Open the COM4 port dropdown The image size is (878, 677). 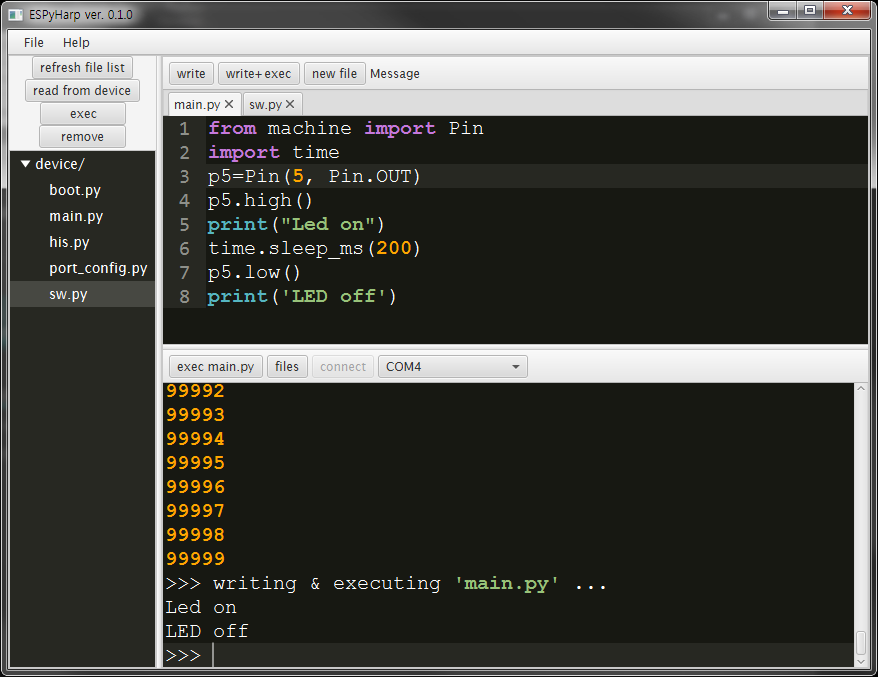pyautogui.click(x=452, y=367)
